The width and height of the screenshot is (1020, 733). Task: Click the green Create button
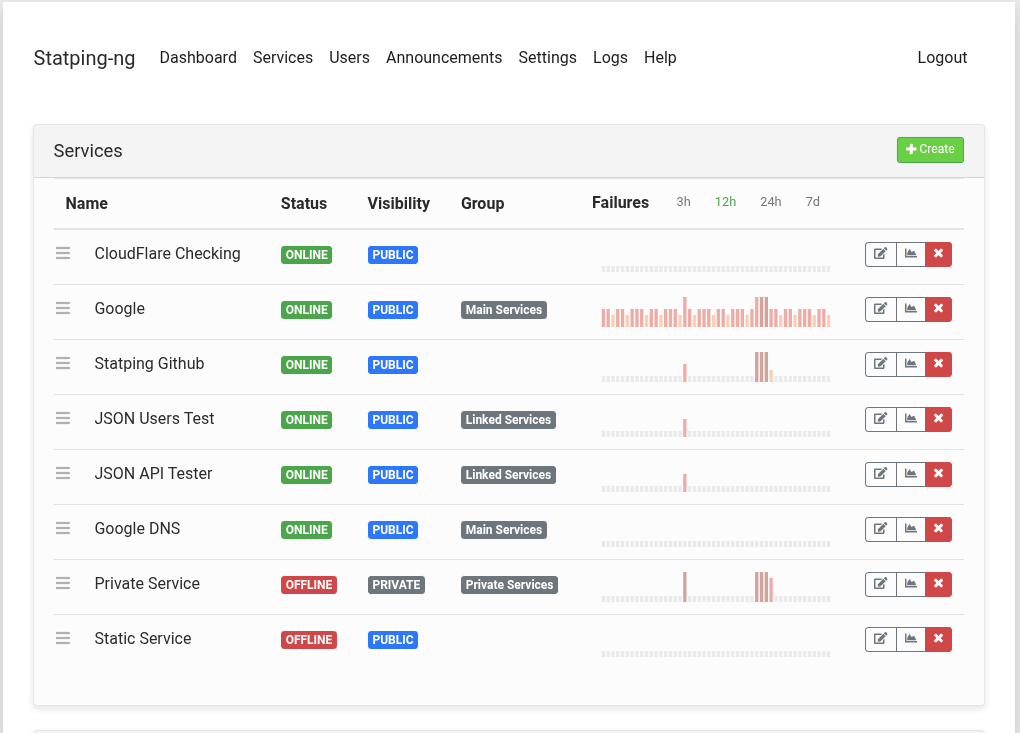click(x=930, y=150)
